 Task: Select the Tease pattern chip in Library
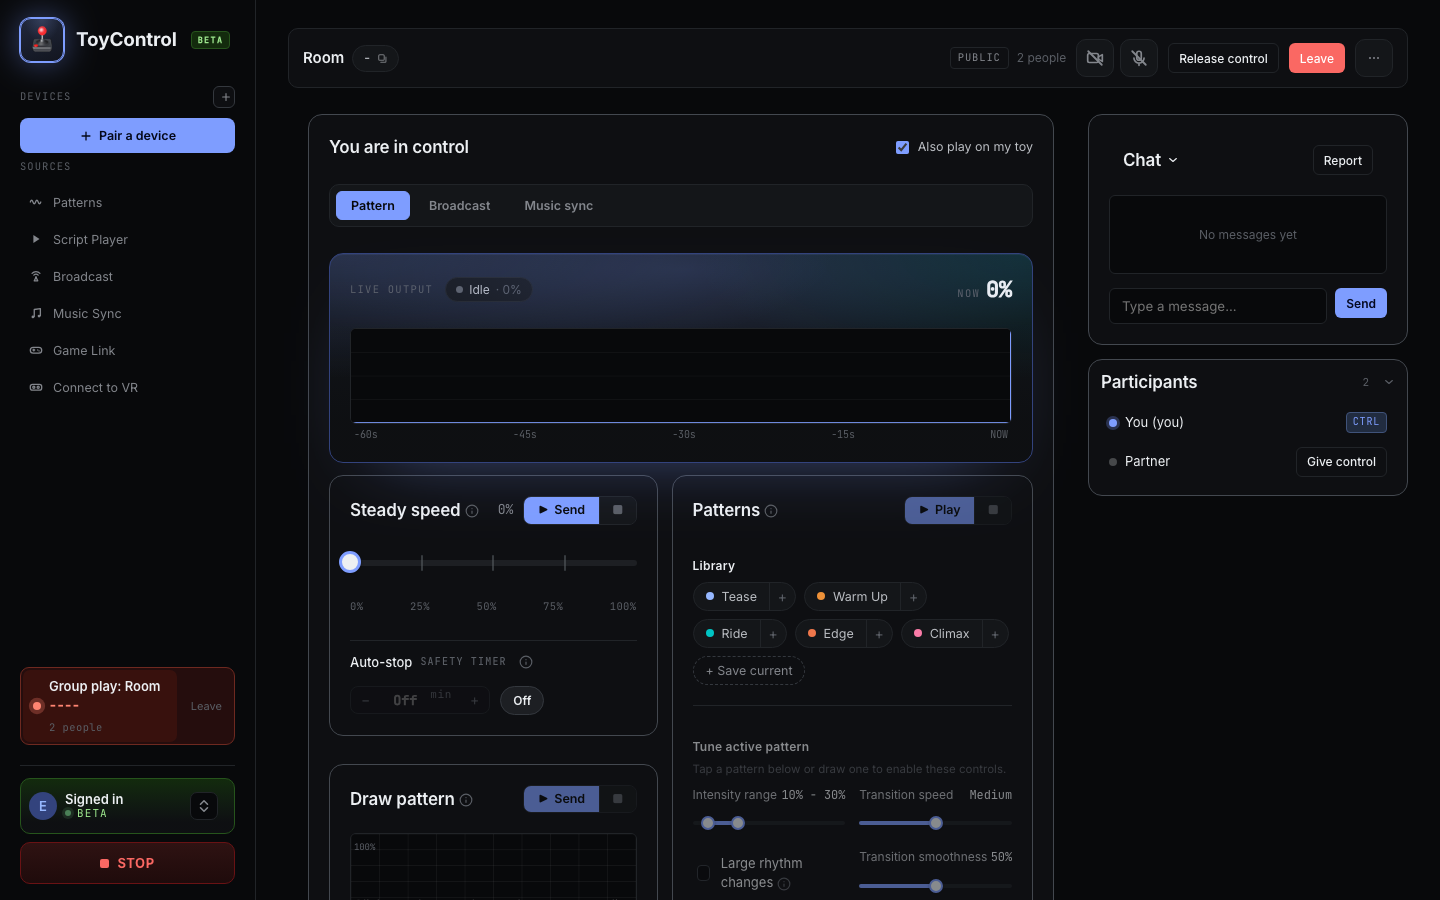[x=732, y=597]
